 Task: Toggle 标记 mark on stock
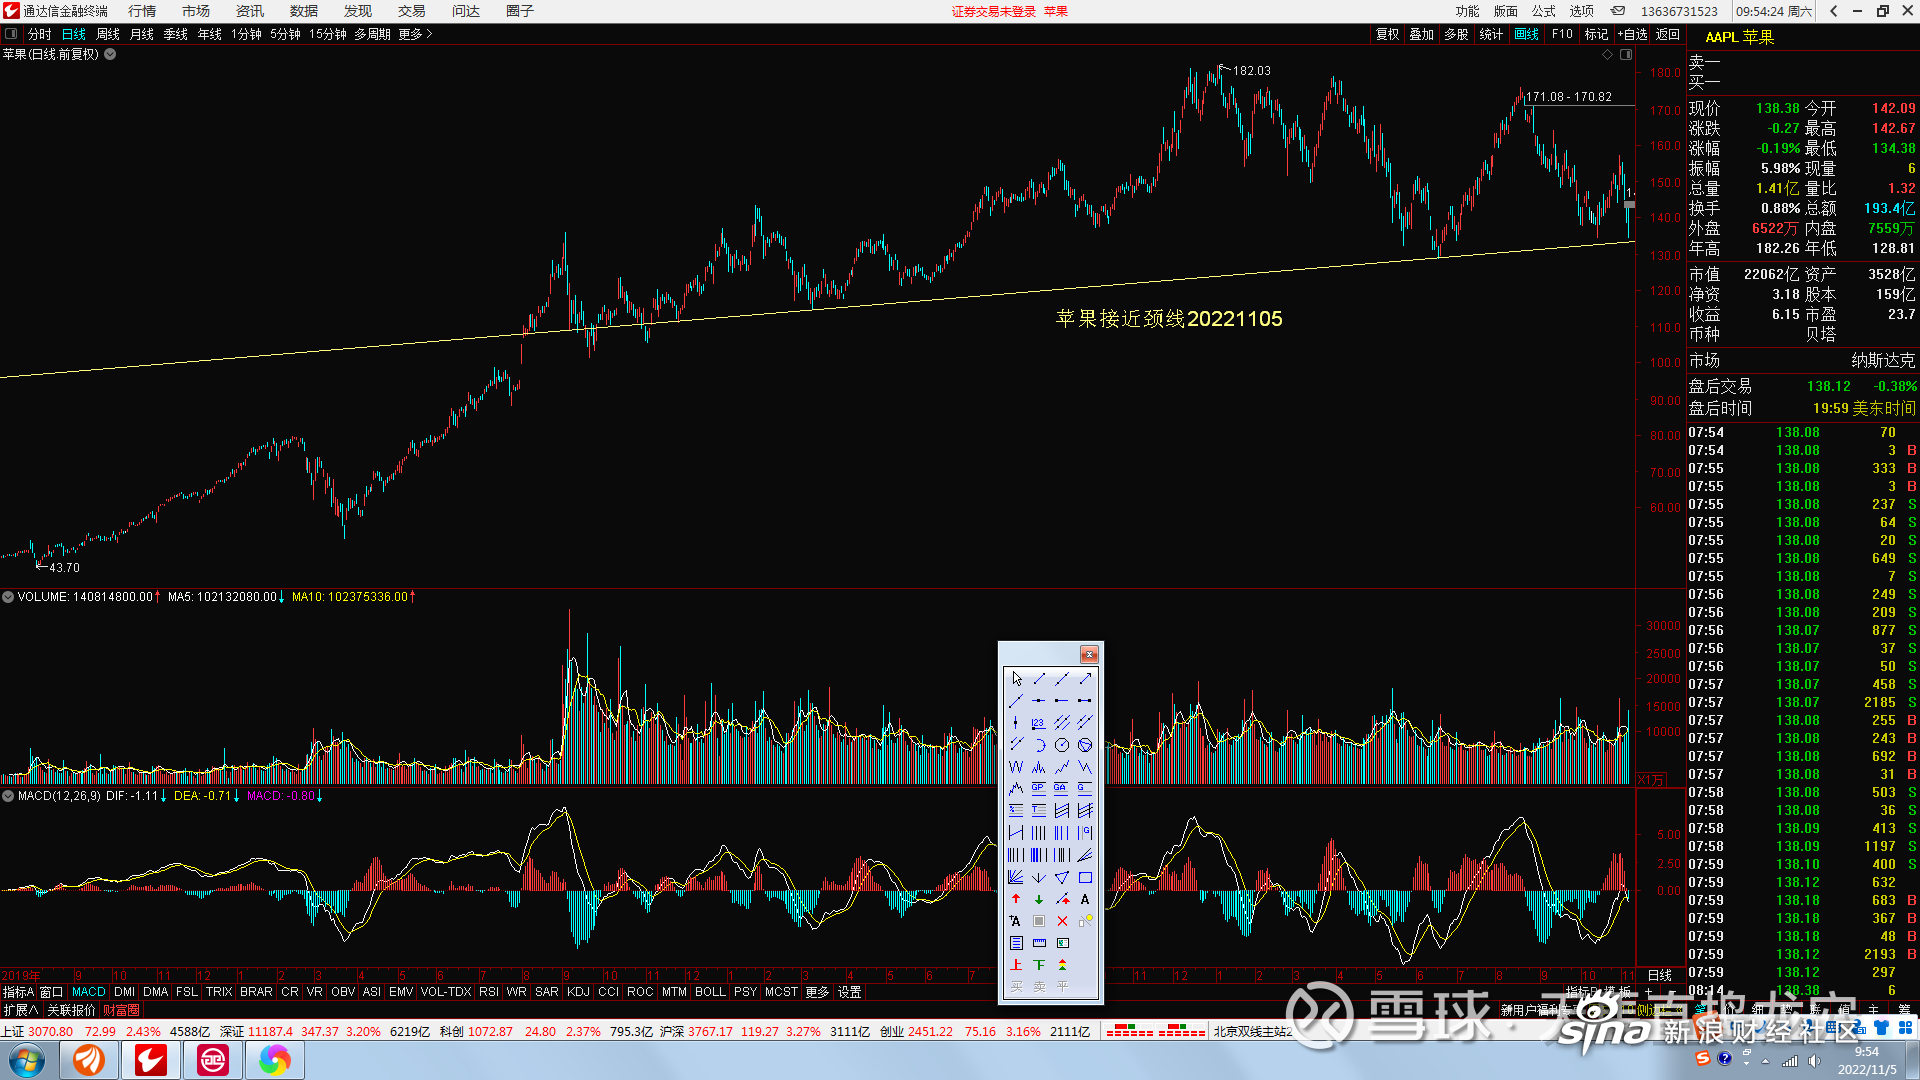point(1597,34)
